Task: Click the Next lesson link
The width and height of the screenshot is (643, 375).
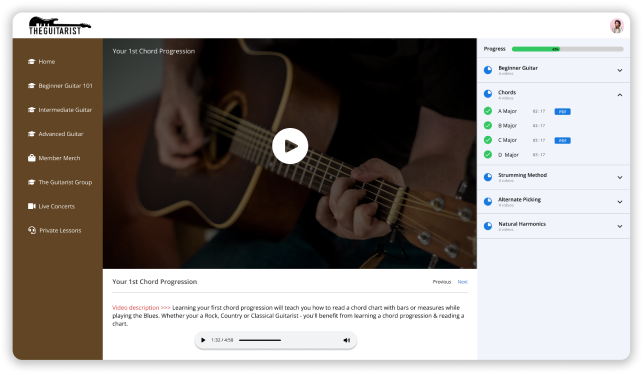Action: coord(463,282)
